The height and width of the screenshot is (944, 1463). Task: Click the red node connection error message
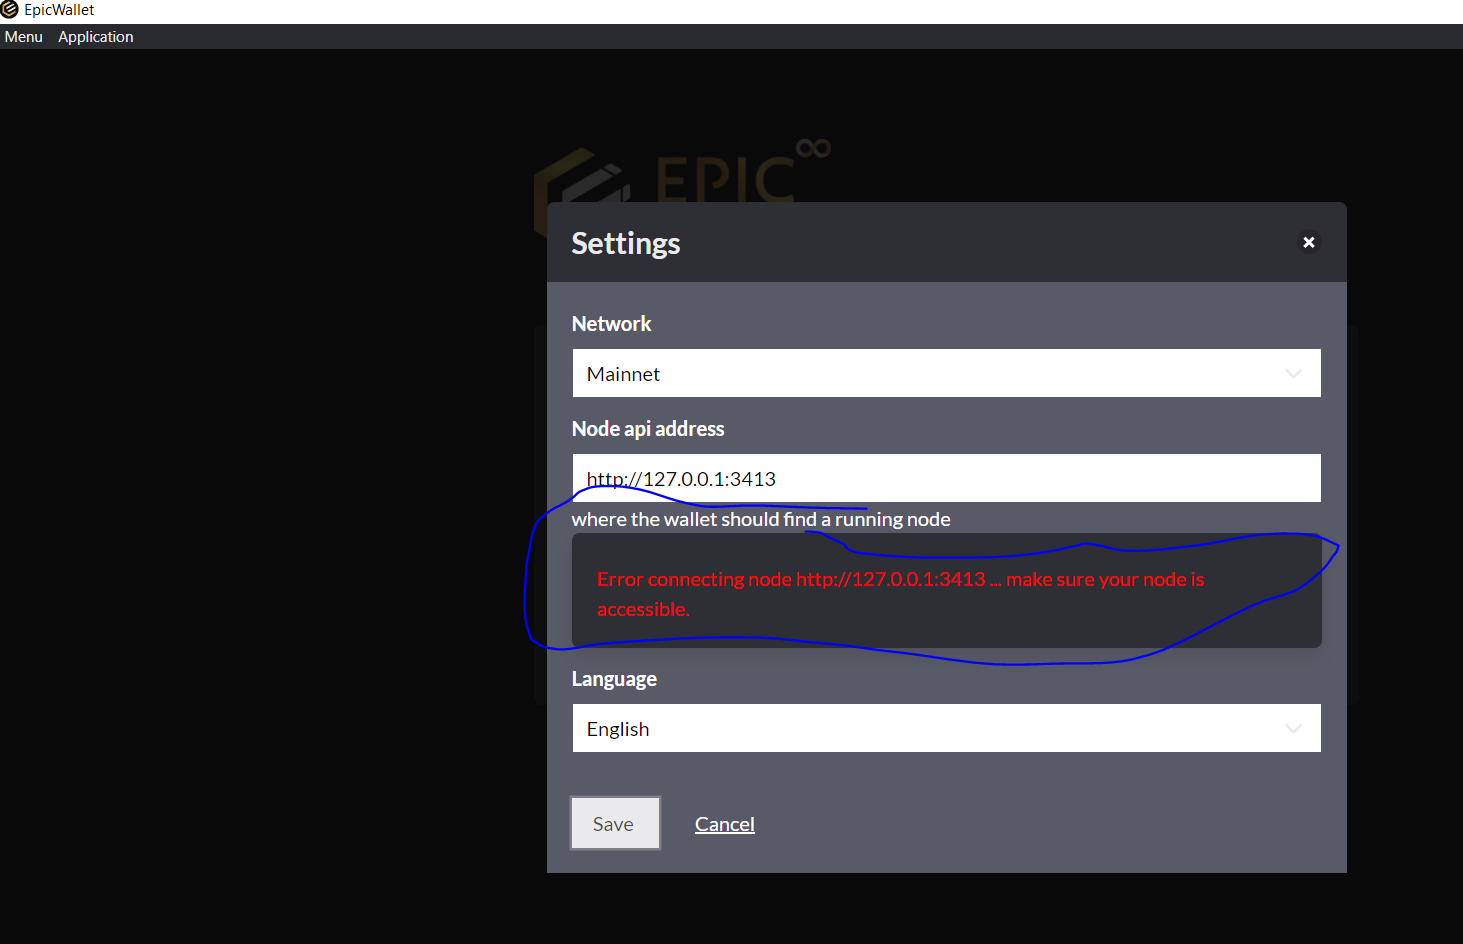click(899, 593)
